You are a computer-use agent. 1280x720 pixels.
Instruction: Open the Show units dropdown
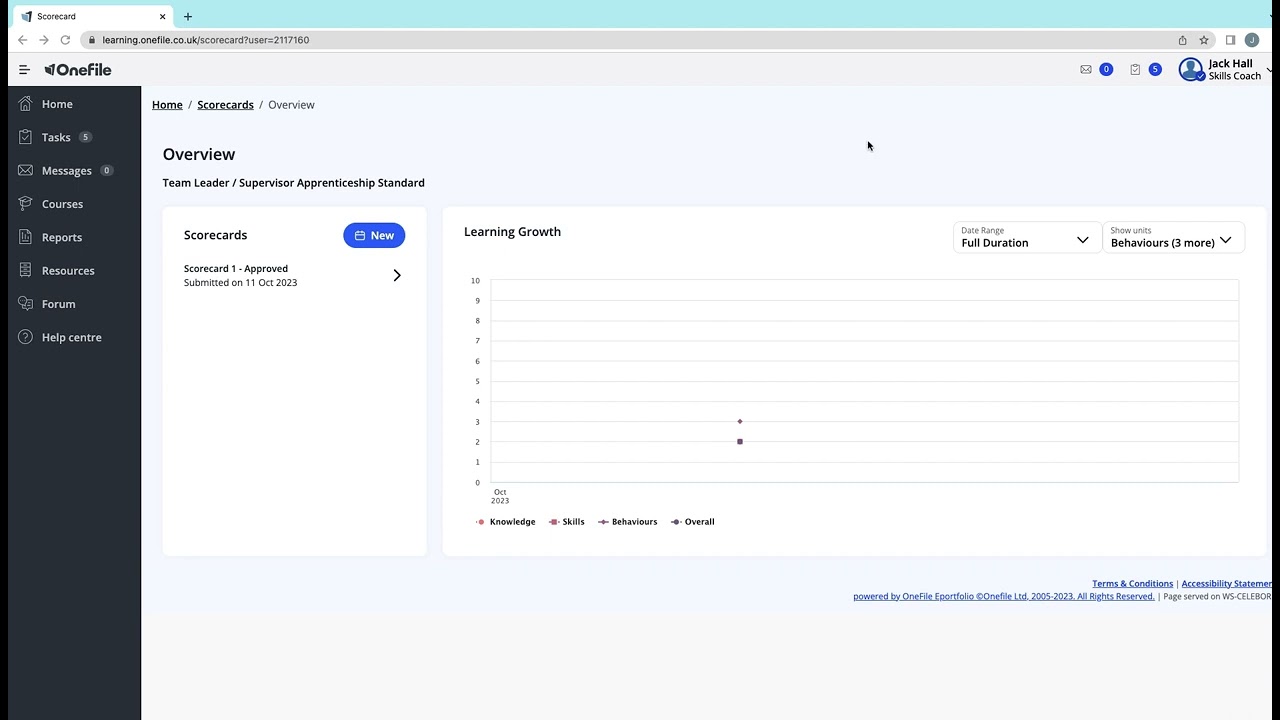[1173, 237]
